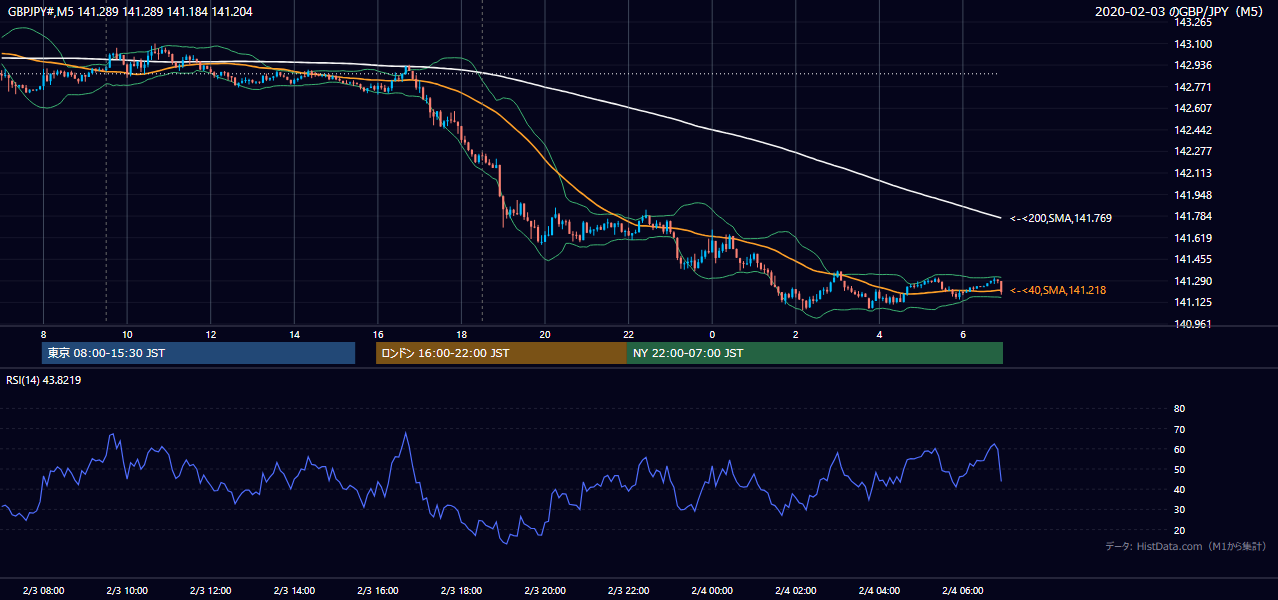Click hour label 22 under price chart
This screenshot has height=600, width=1278.
[628, 334]
